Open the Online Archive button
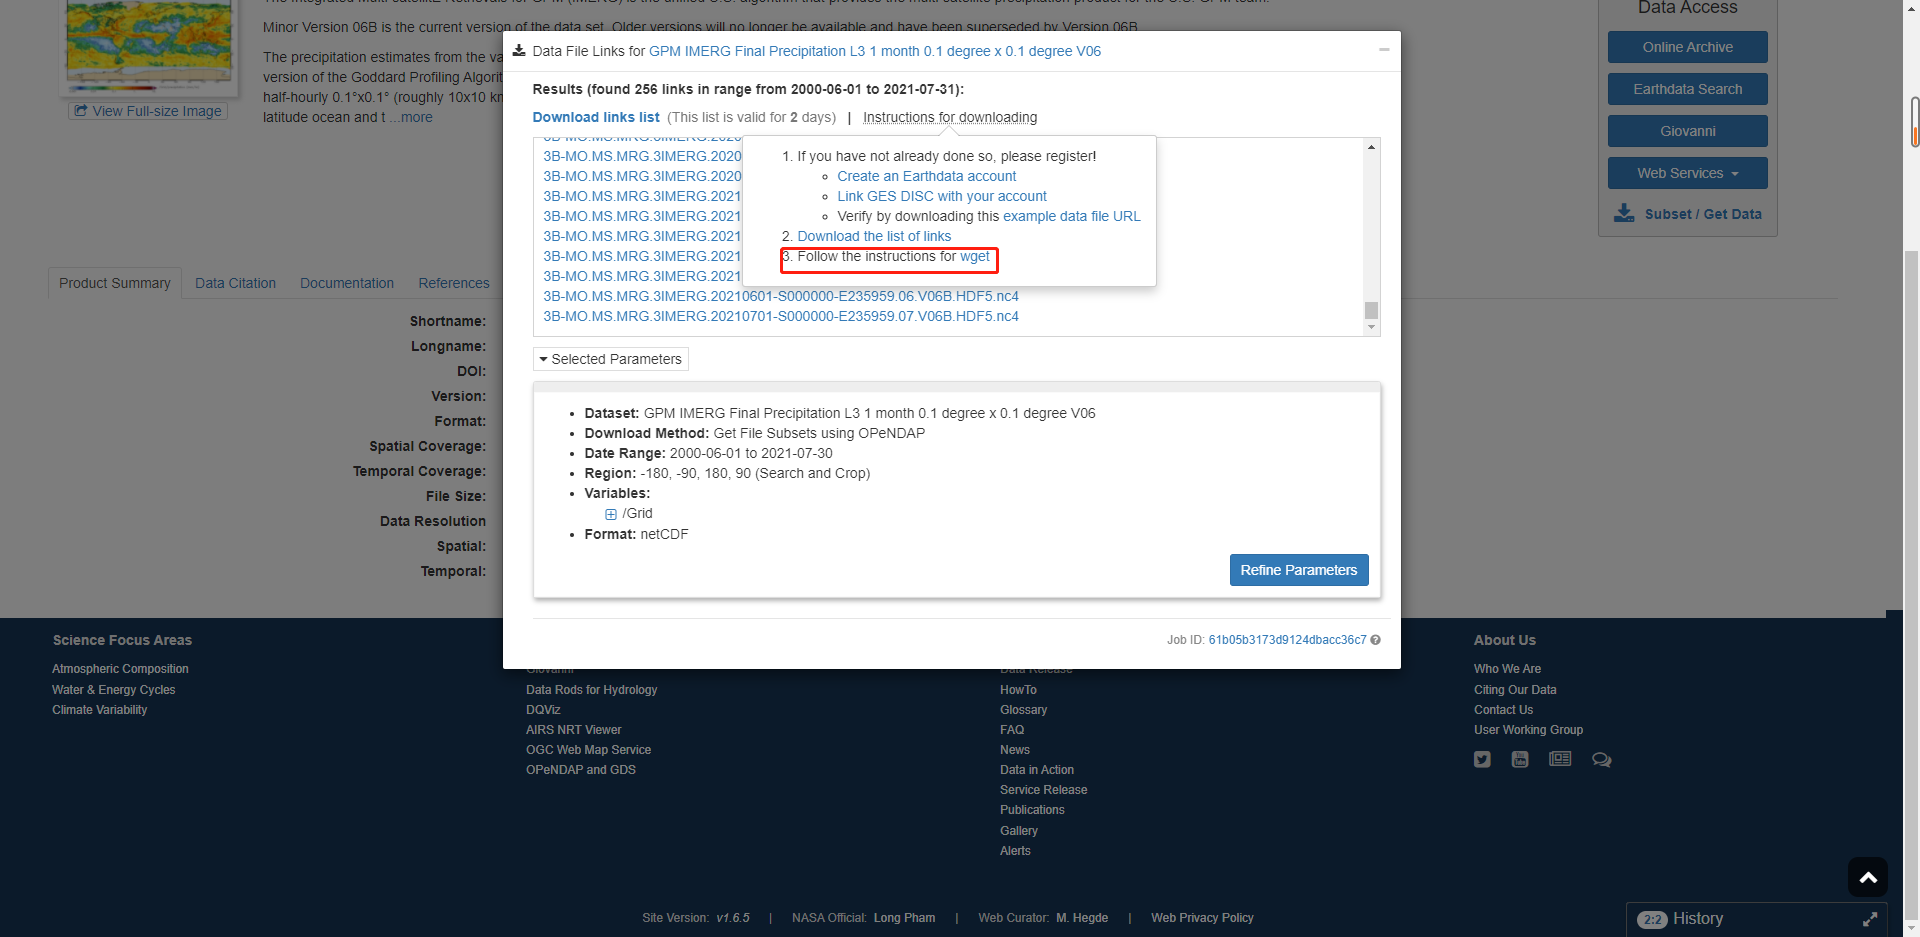1920x937 pixels. [x=1688, y=47]
